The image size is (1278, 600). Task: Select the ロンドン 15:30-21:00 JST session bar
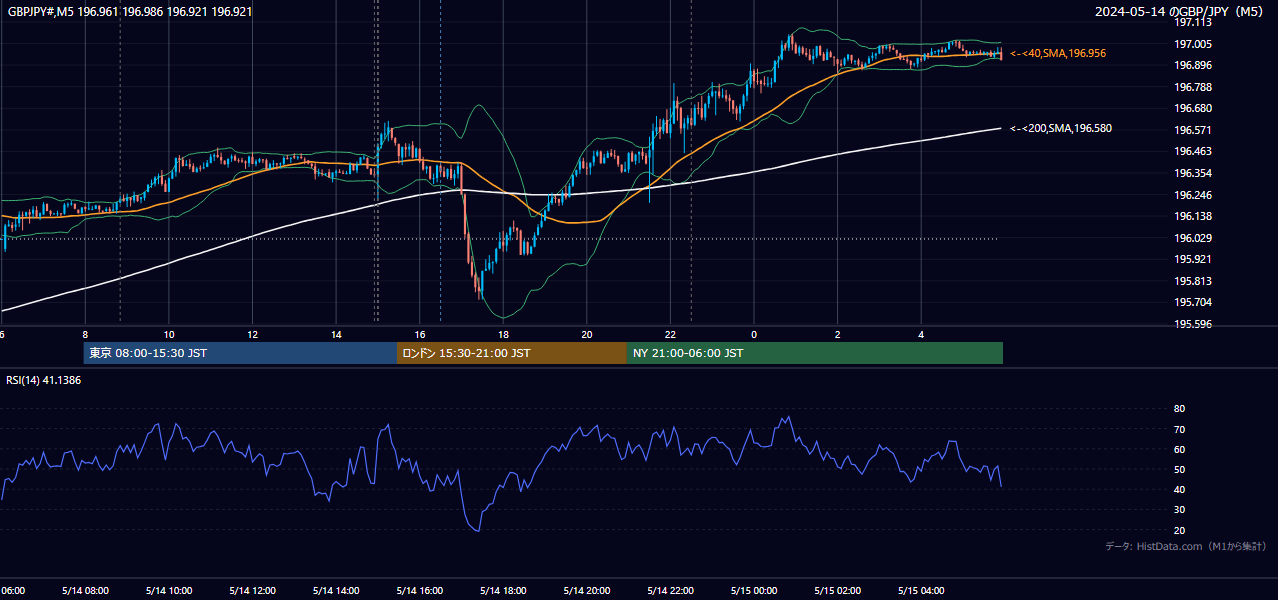(x=512, y=353)
